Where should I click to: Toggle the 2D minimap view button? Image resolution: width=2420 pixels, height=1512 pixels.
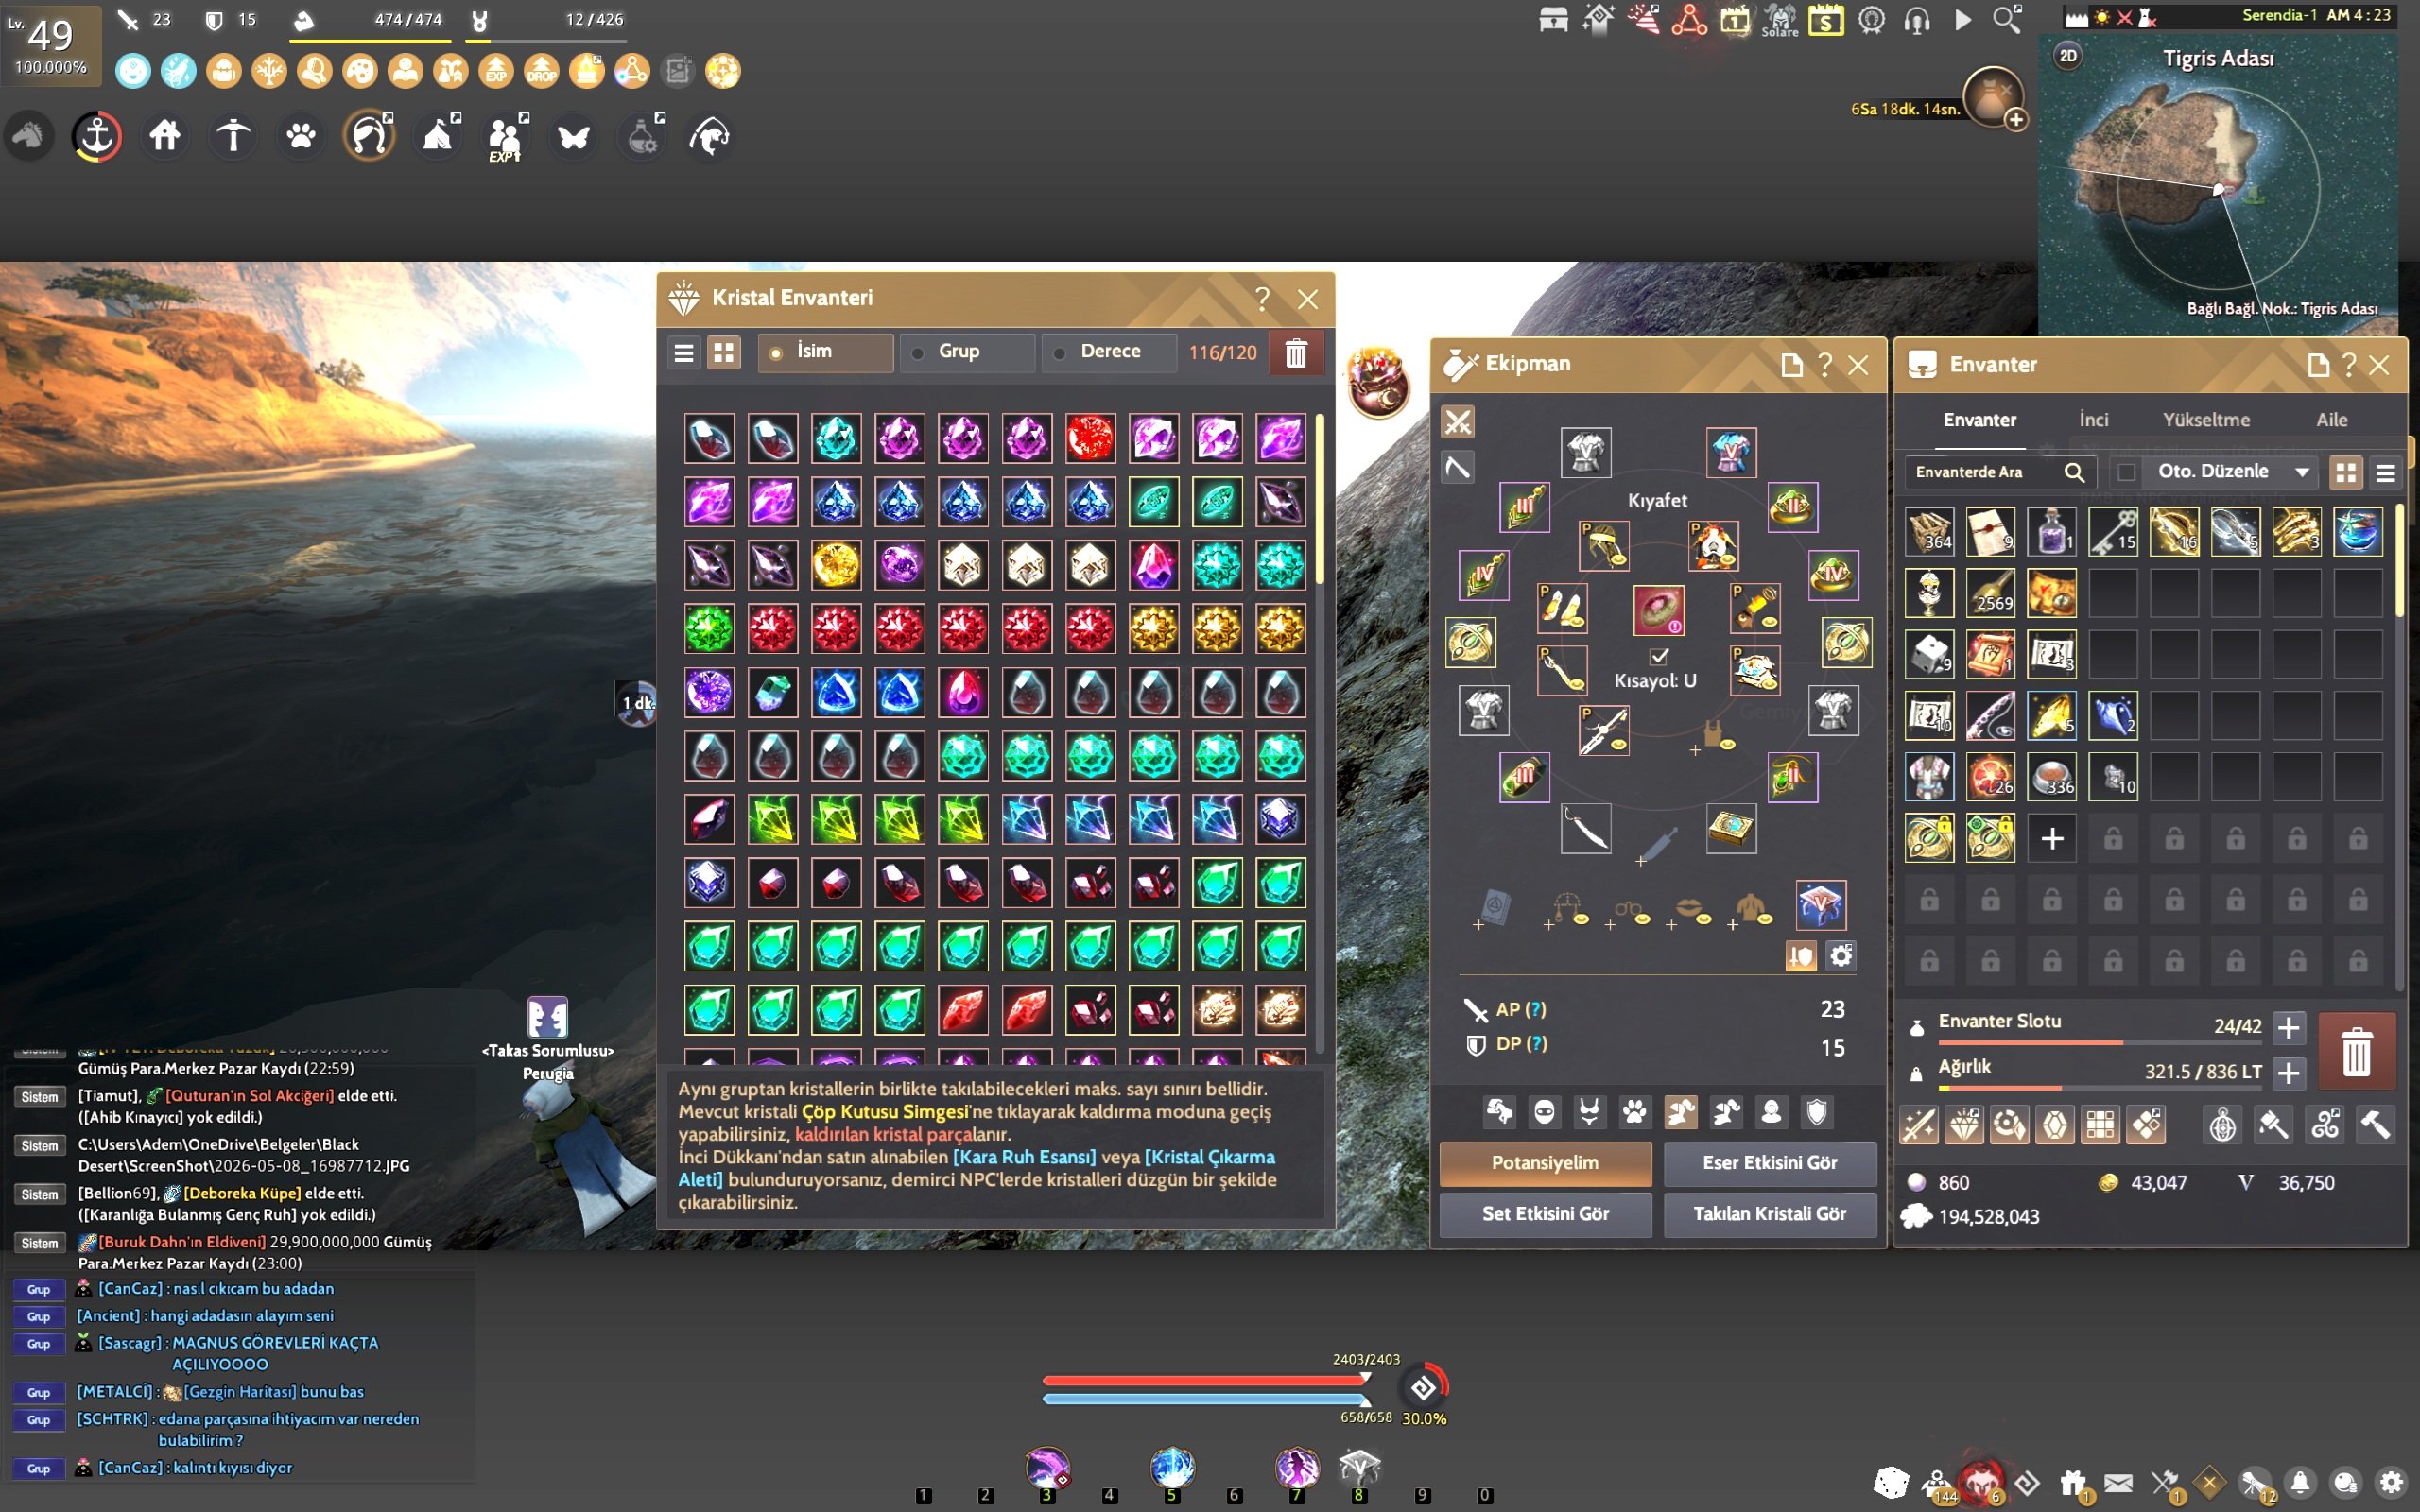[x=2068, y=56]
